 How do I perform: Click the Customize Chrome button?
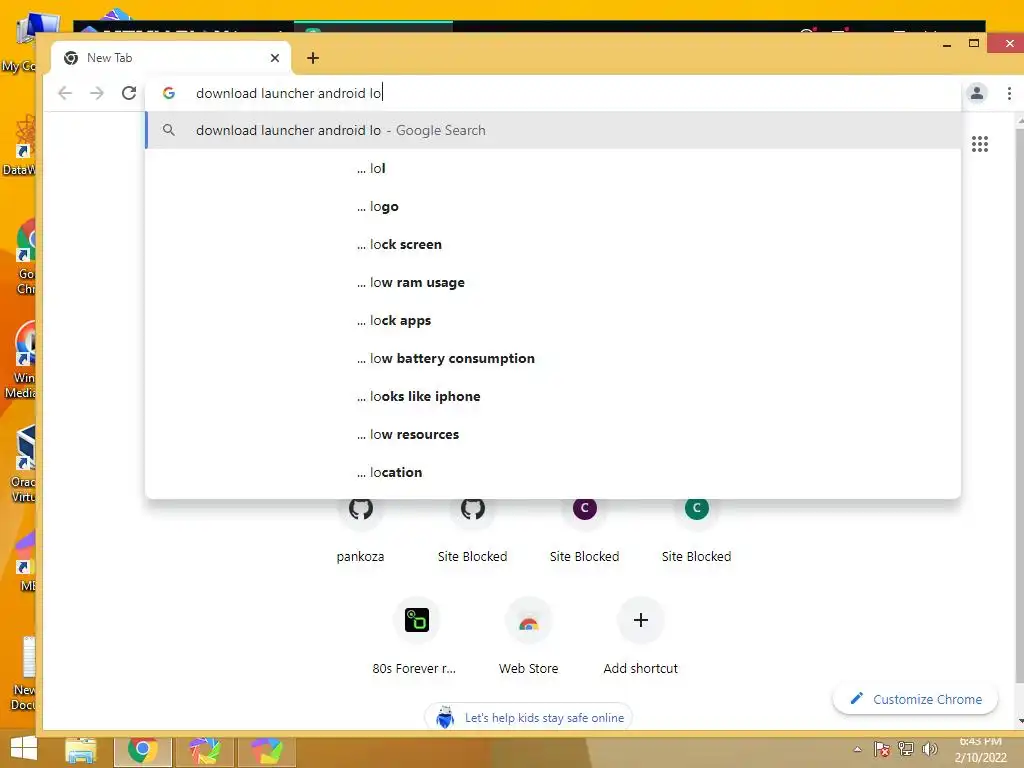916,699
